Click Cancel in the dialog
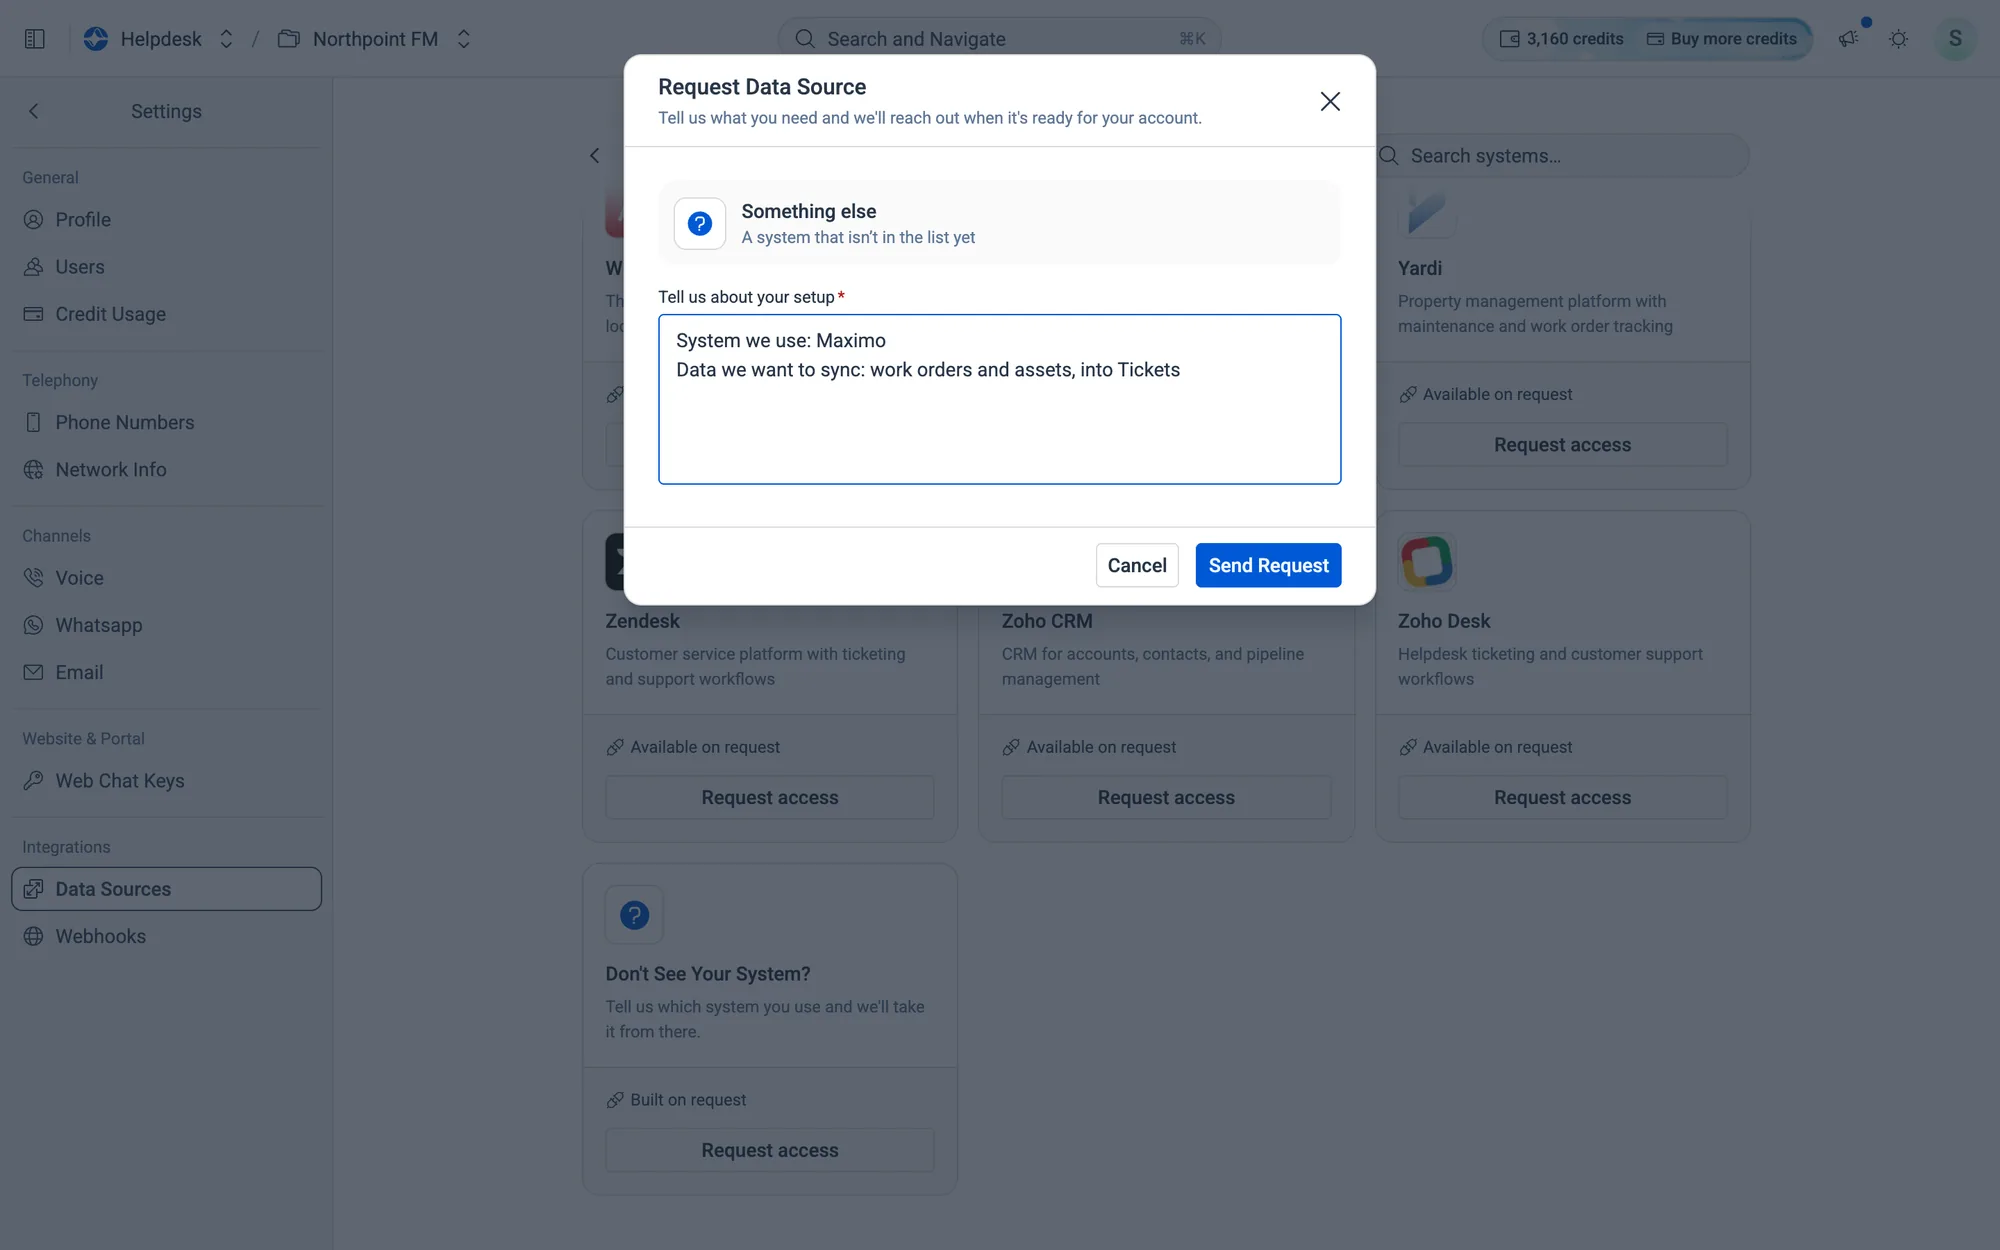 coord(1137,566)
